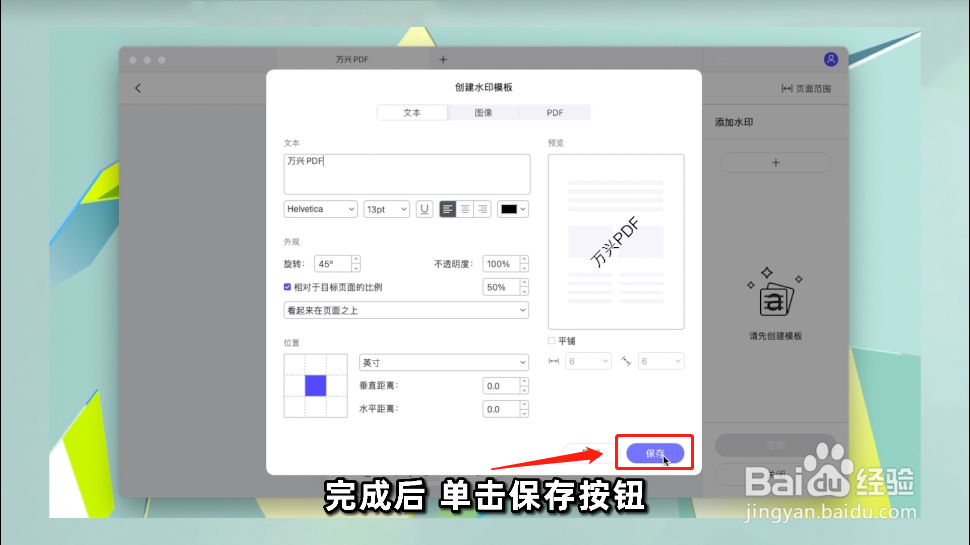
Task: Add watermark template with plus button
Action: point(776,163)
